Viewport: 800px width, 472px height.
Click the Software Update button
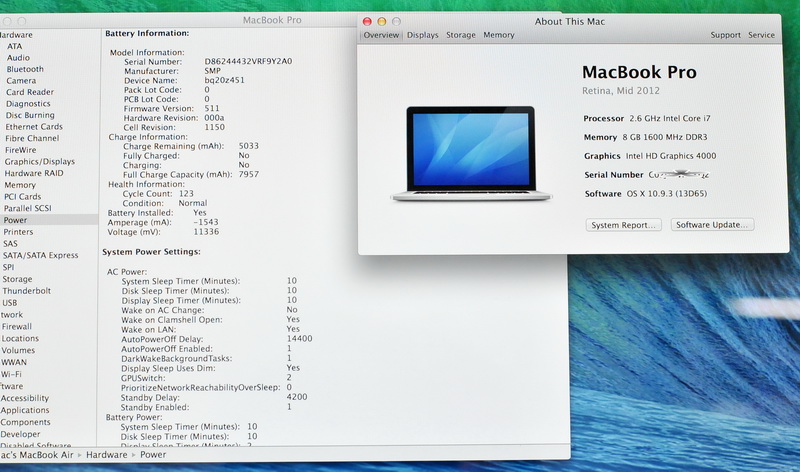(712, 225)
